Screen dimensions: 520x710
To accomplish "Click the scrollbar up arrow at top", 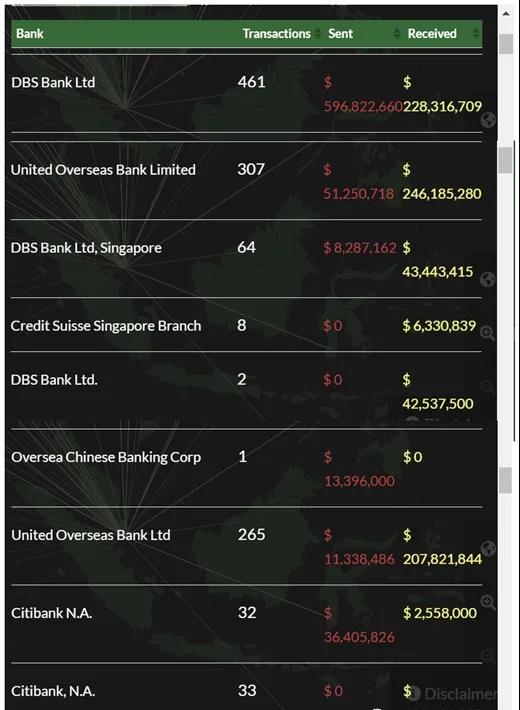I will point(506,14).
